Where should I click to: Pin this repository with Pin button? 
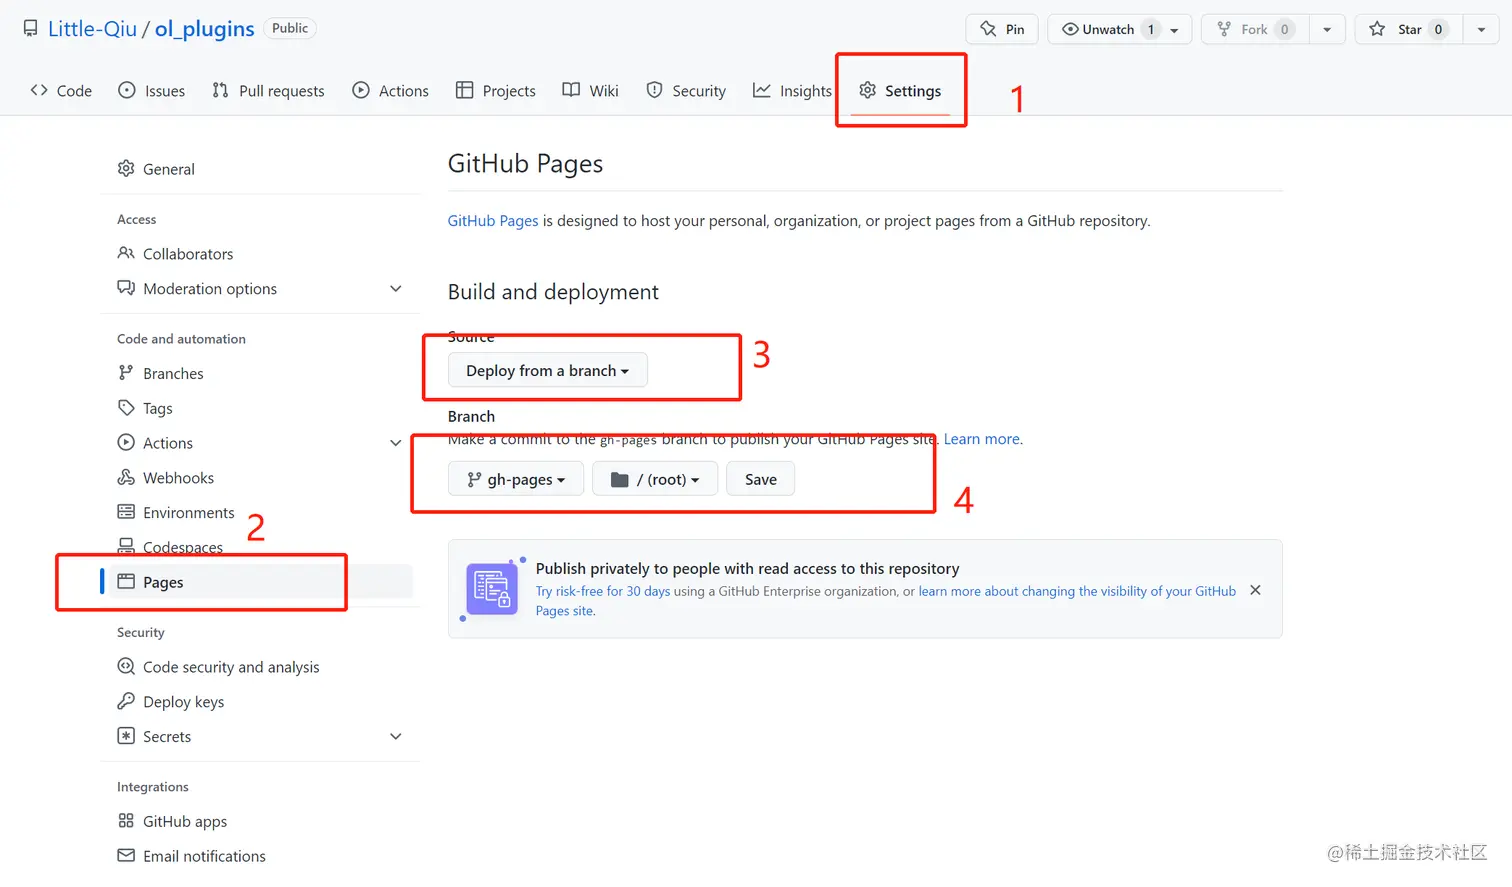[x=1002, y=29]
